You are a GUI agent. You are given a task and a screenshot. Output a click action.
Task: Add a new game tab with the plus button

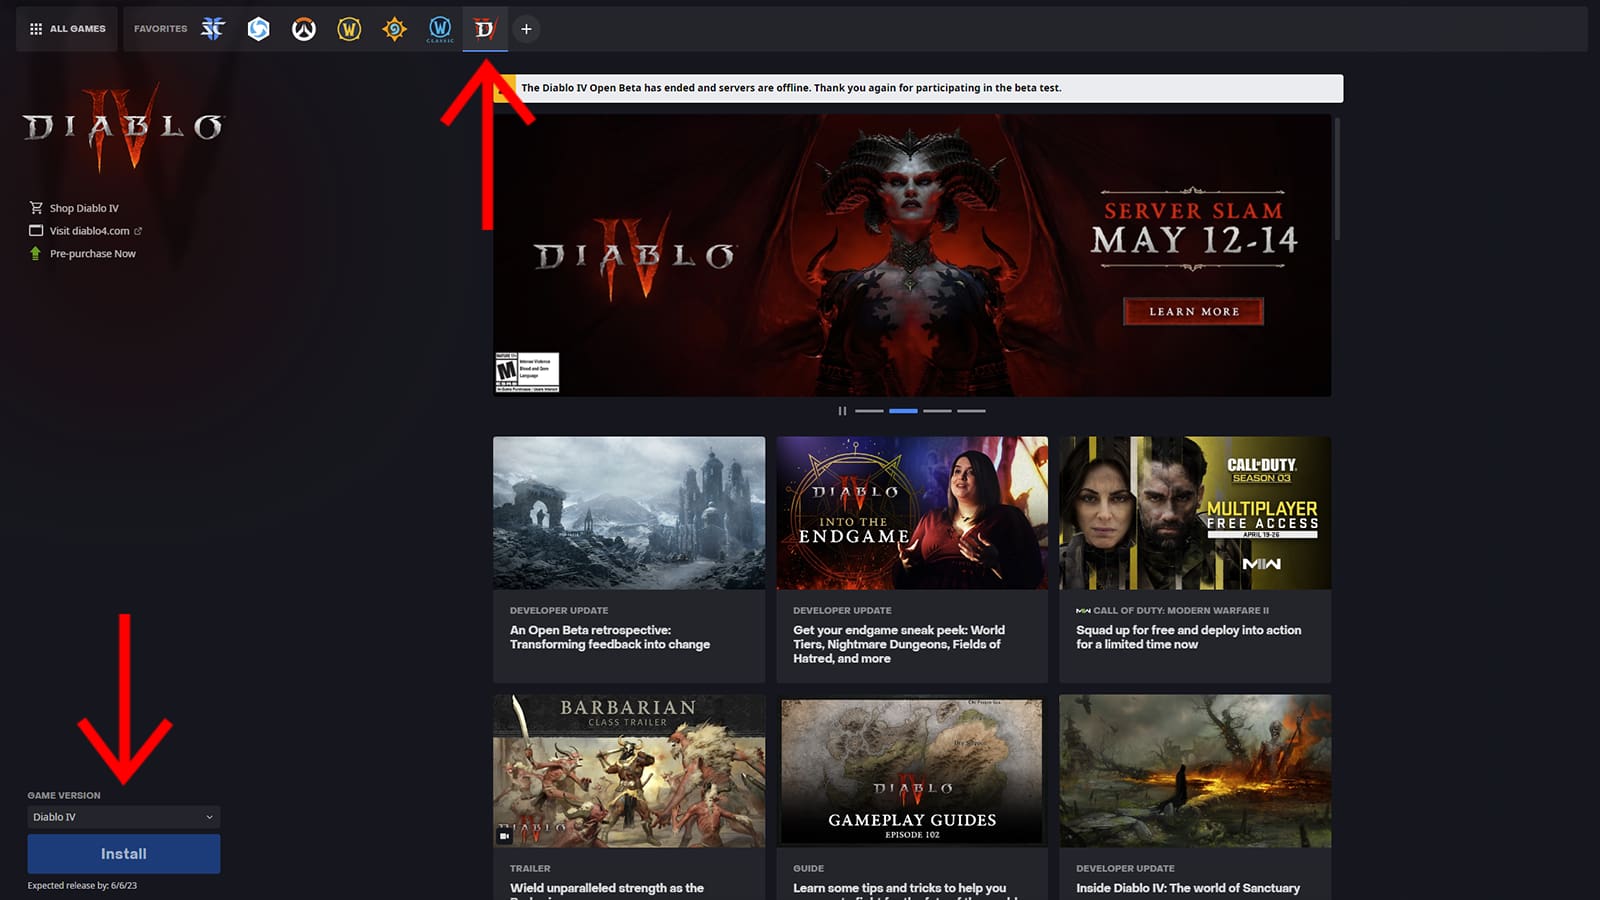(526, 29)
